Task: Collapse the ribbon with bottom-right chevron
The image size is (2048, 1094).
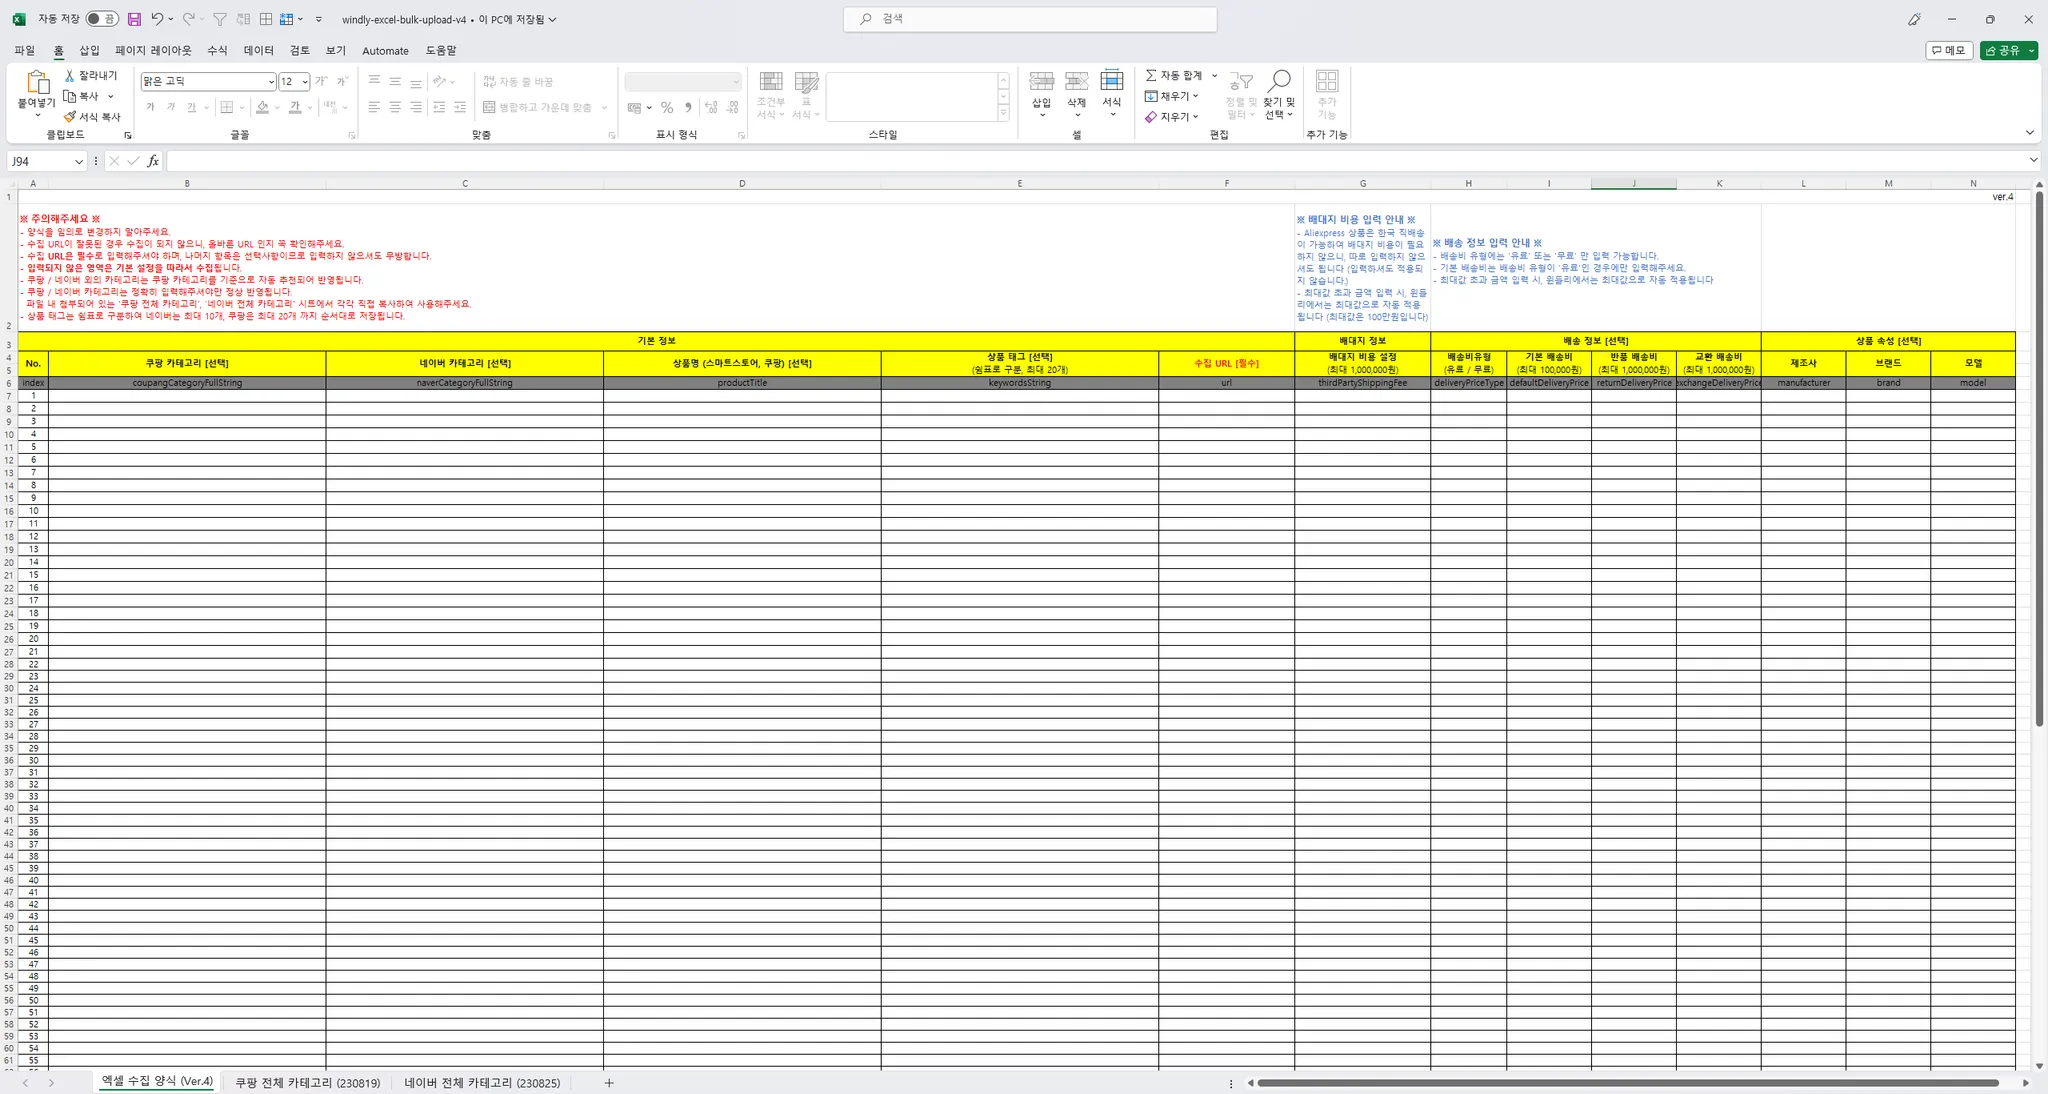Action: tap(2029, 133)
